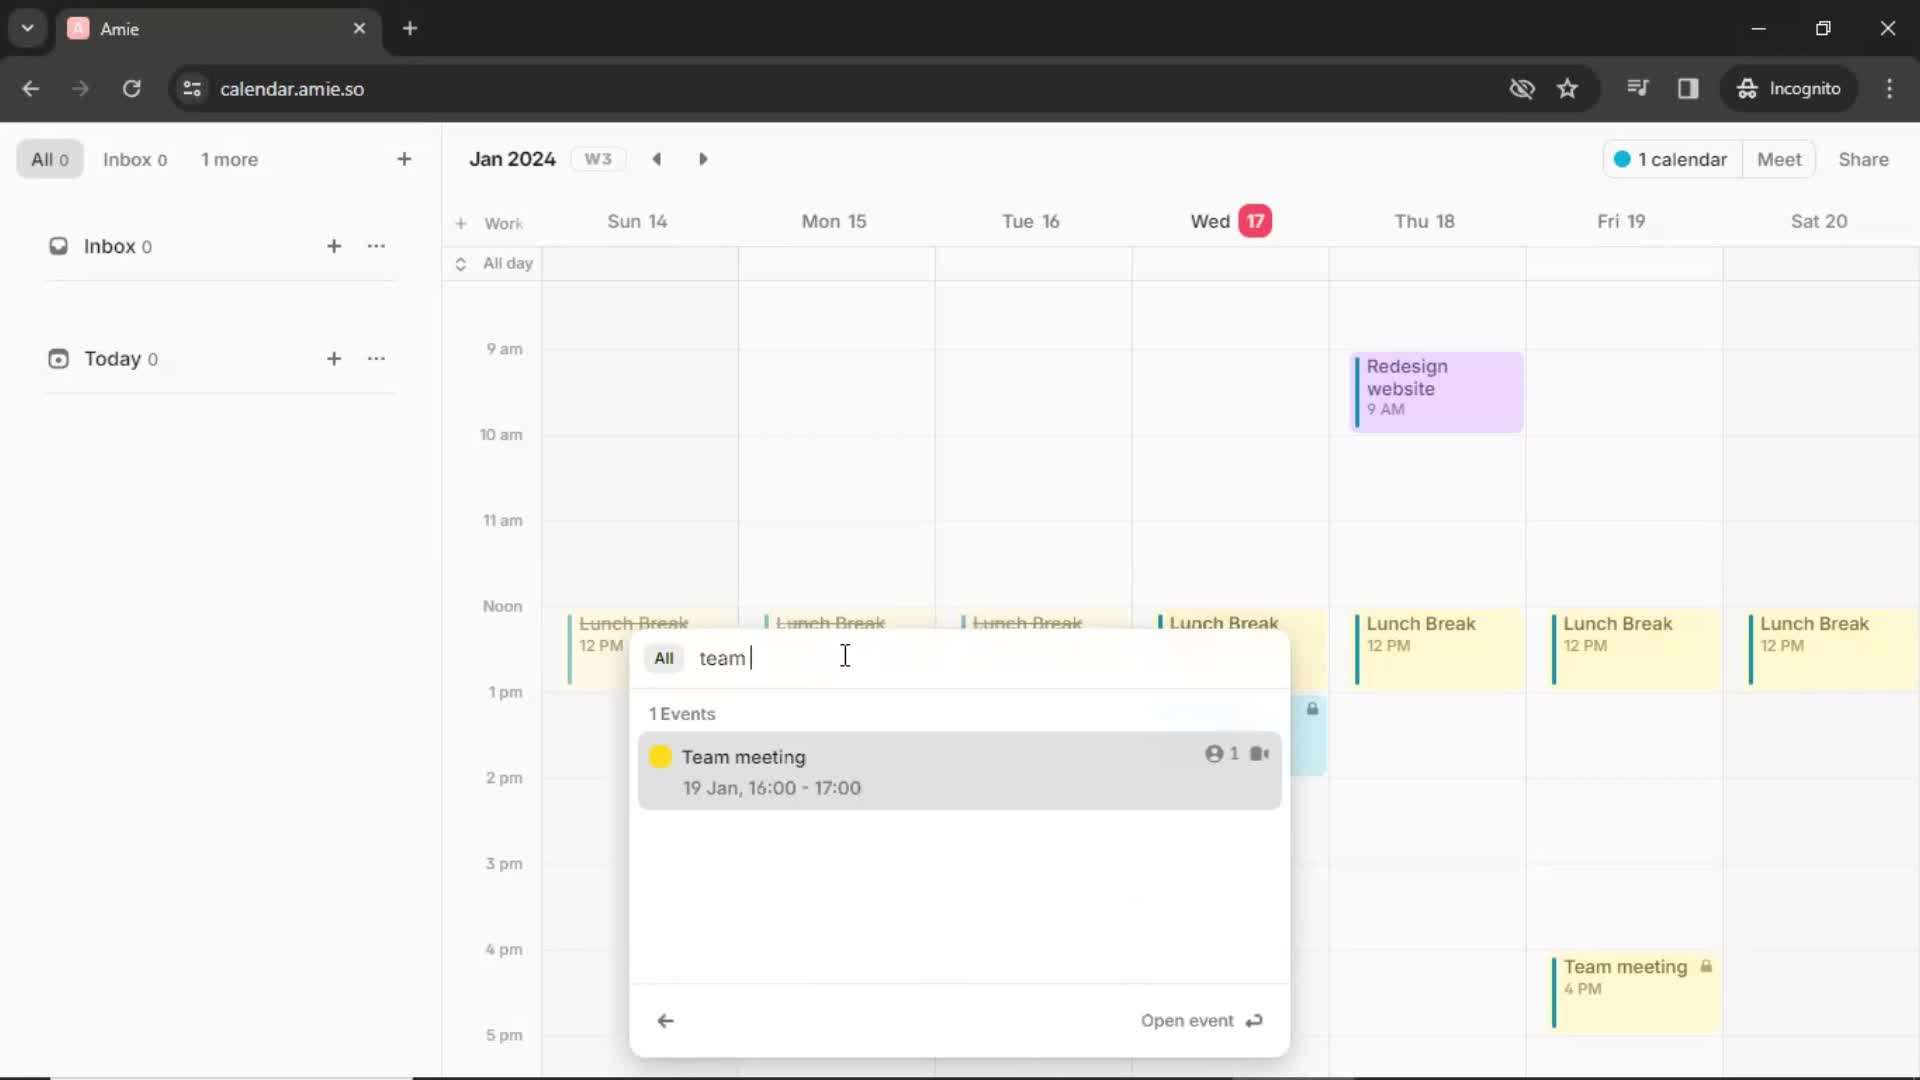
Task: Expand the week navigation backward arrow
Action: [x=657, y=158]
